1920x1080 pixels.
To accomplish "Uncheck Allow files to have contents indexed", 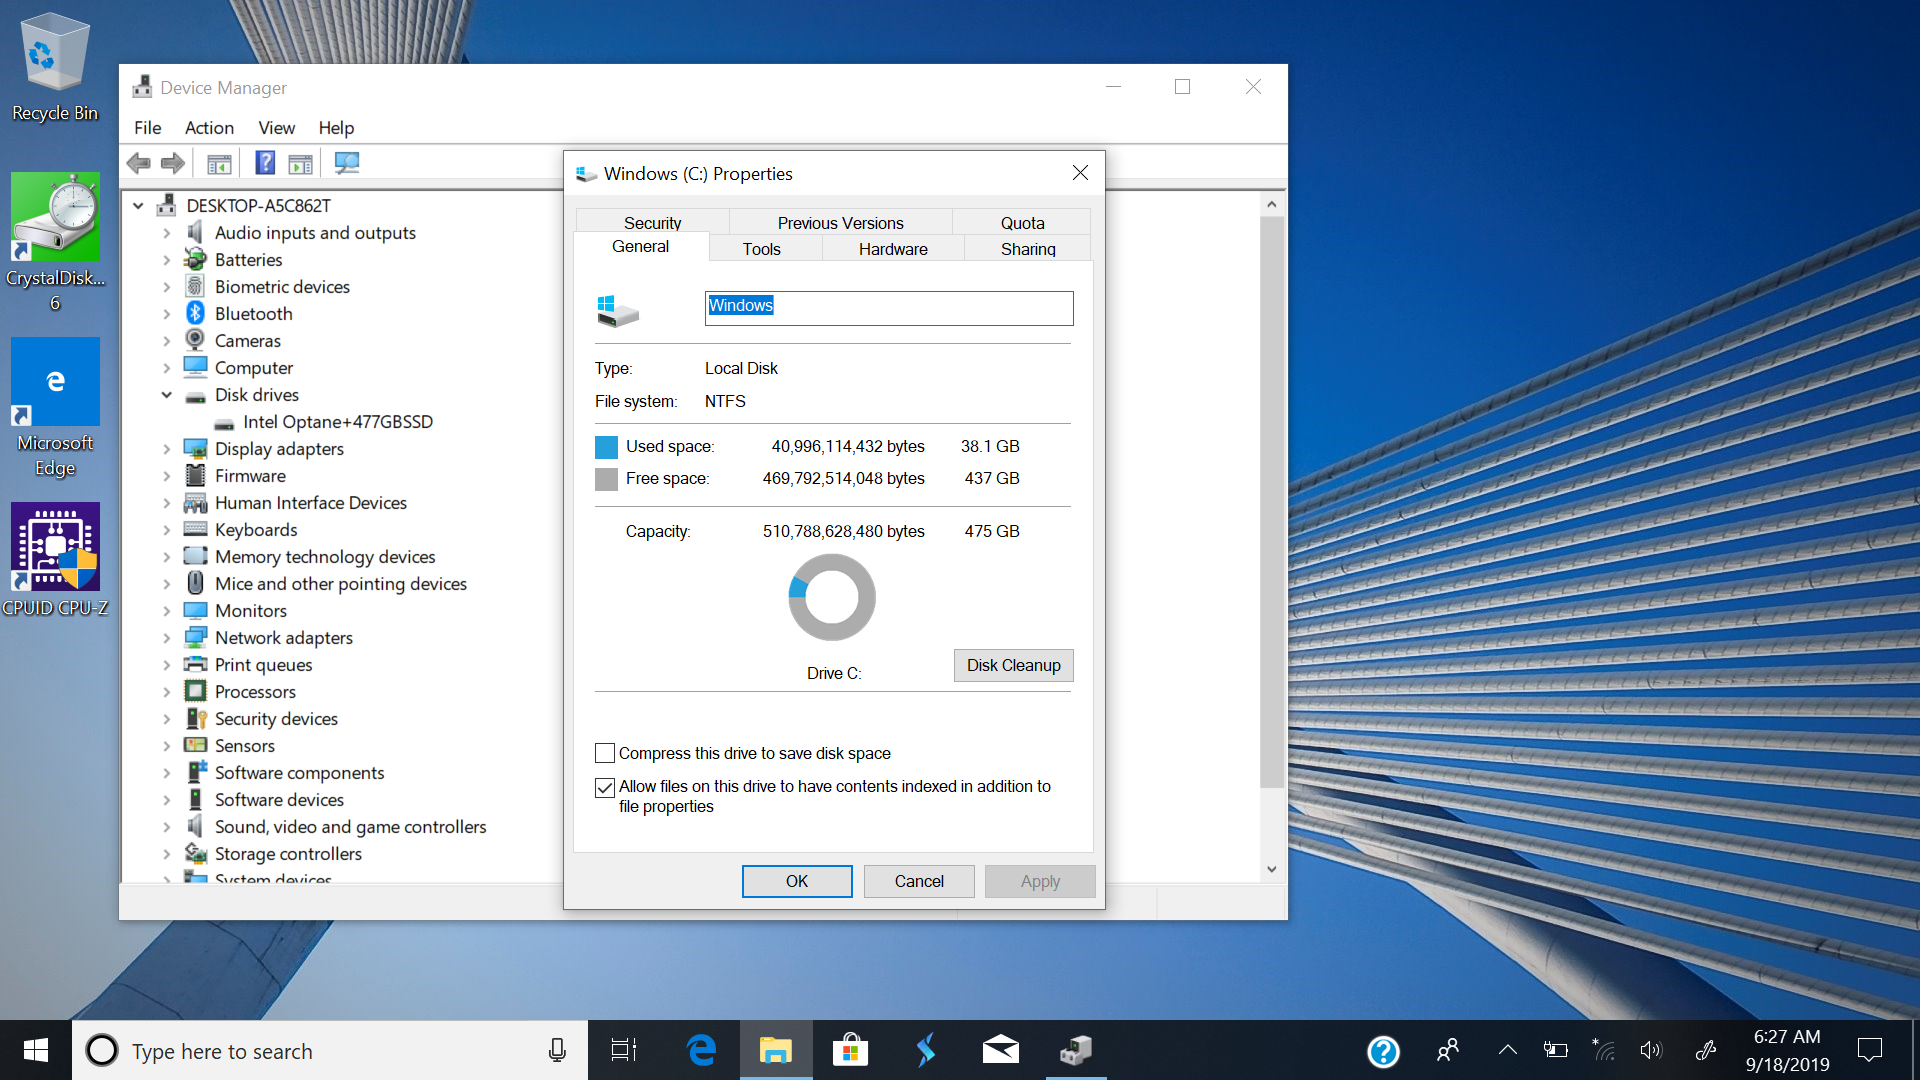I will pos(605,788).
